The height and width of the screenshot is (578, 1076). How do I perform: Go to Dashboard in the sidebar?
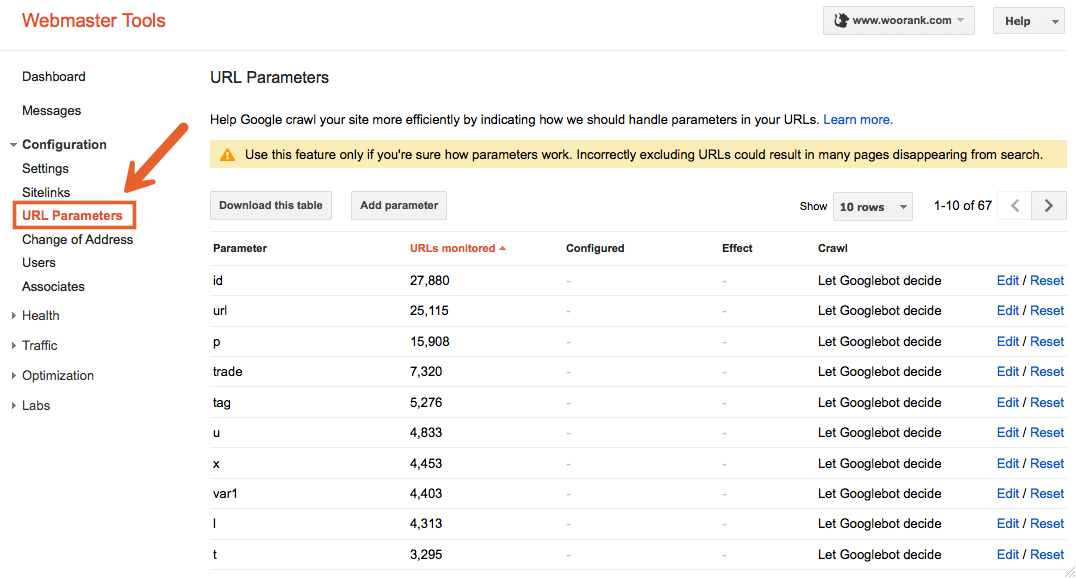point(54,76)
